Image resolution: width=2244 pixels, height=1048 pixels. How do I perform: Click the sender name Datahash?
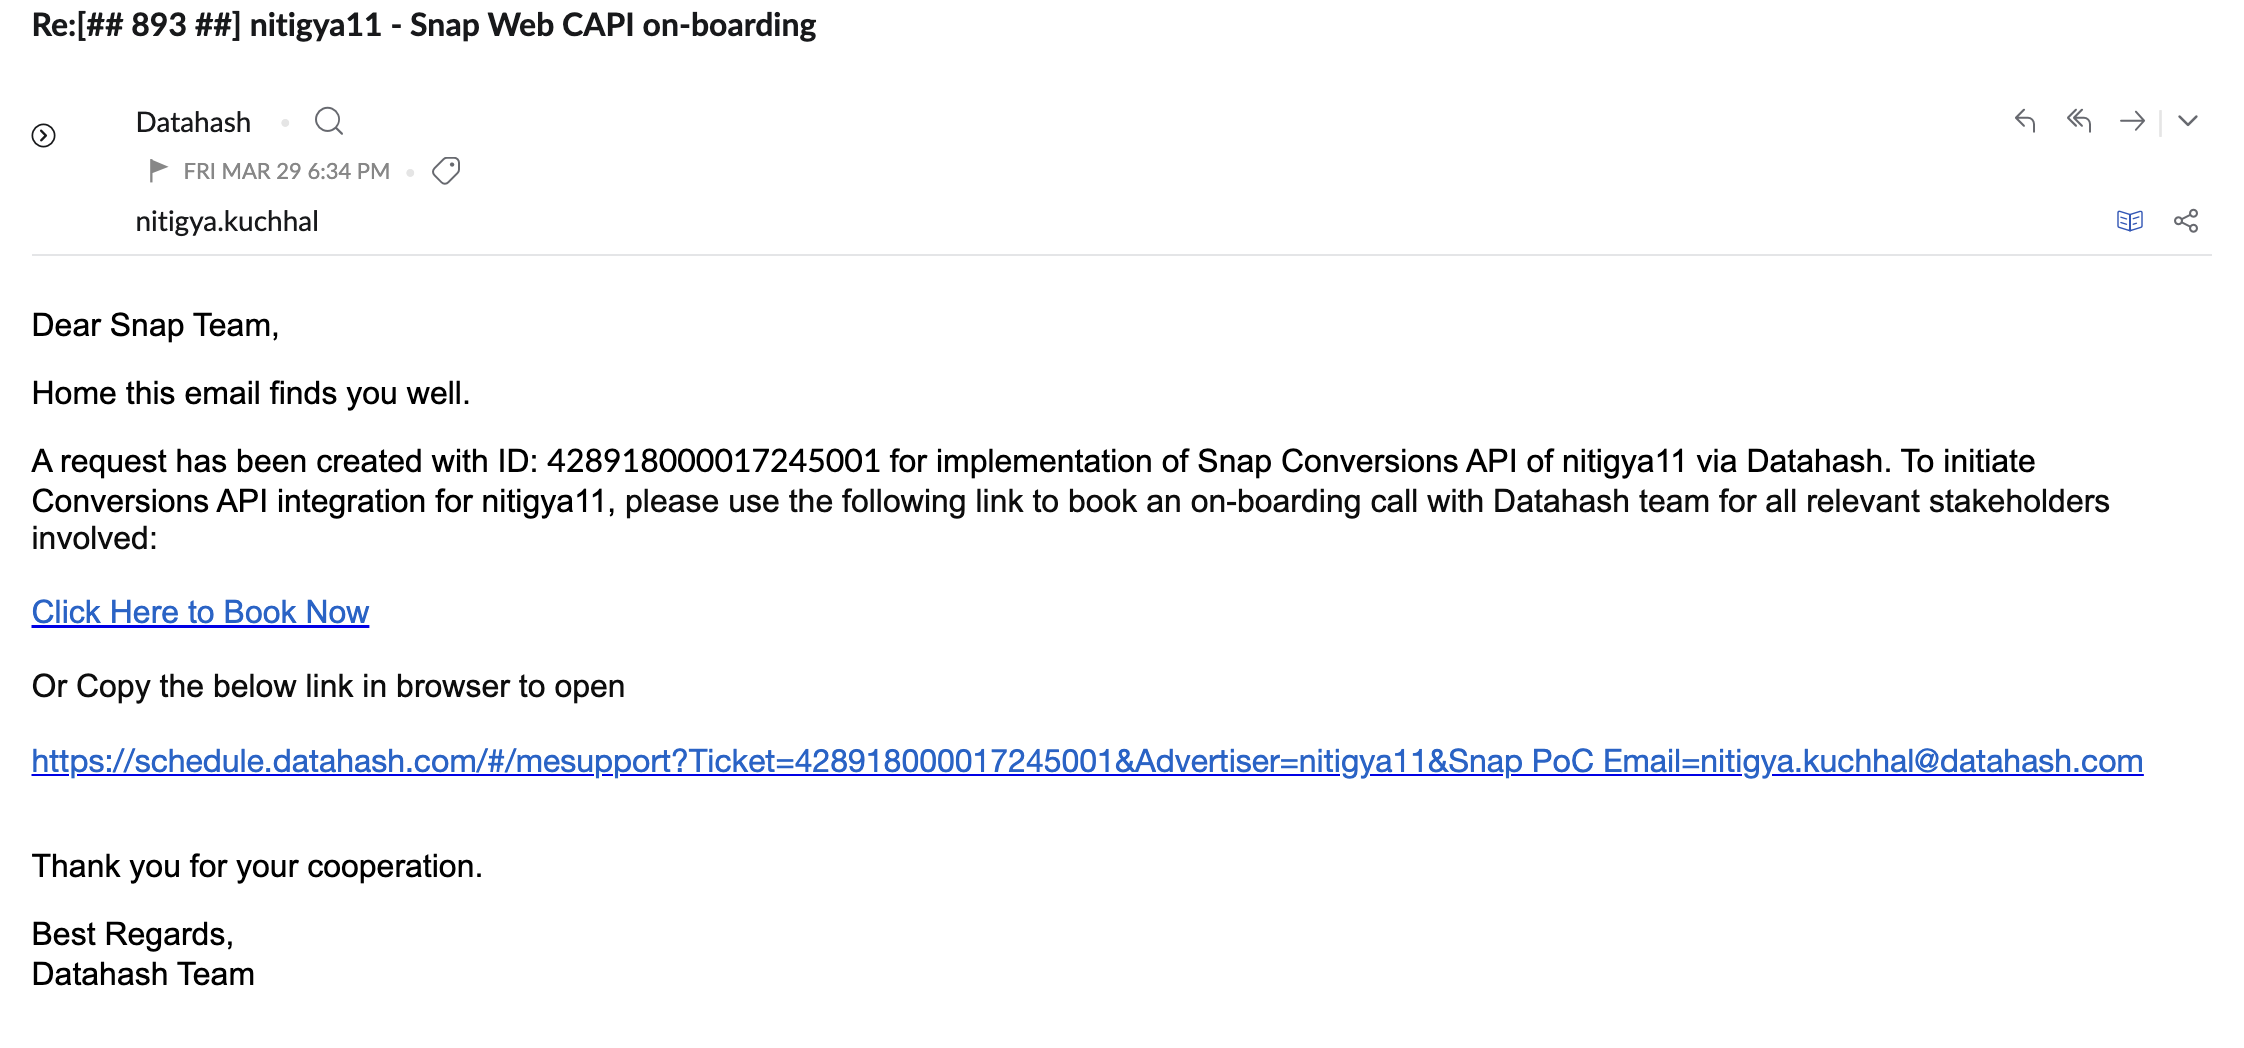pos(193,122)
